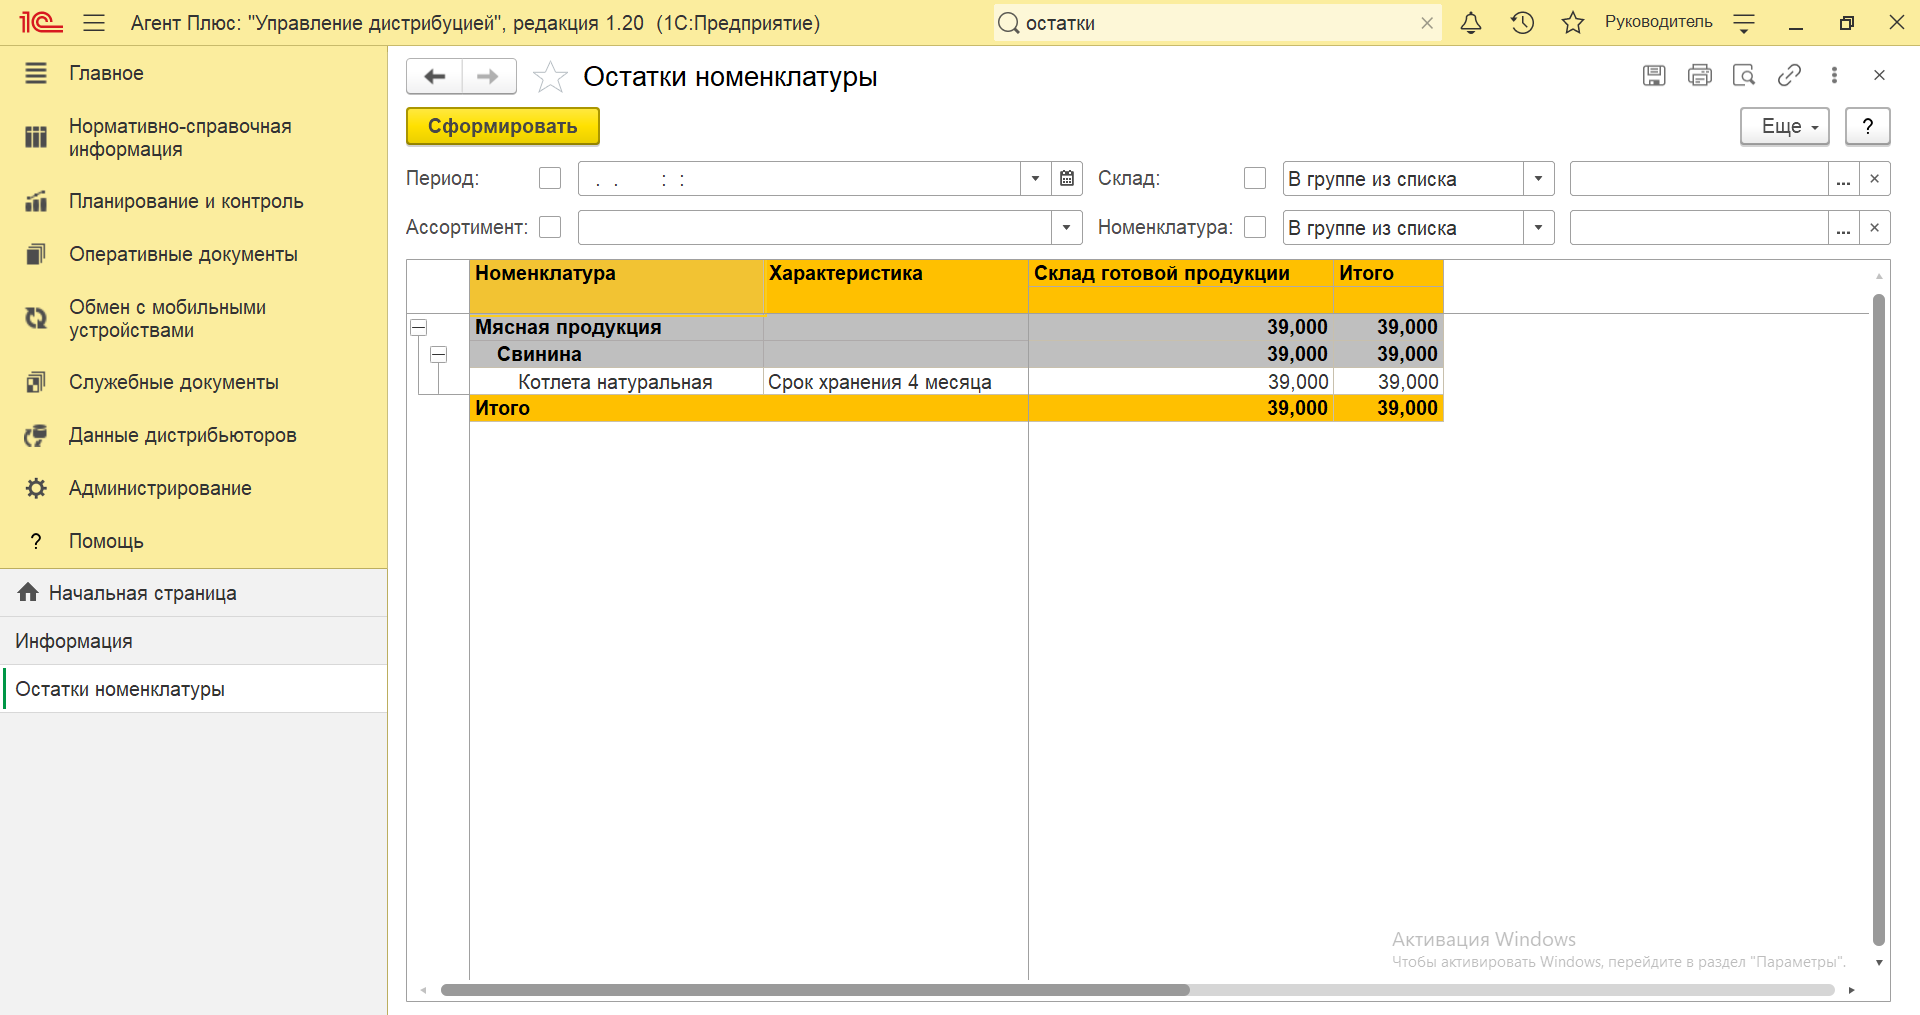The width and height of the screenshot is (1920, 1015).
Task: Close the Остатки номенклатуры form
Action: [1879, 75]
